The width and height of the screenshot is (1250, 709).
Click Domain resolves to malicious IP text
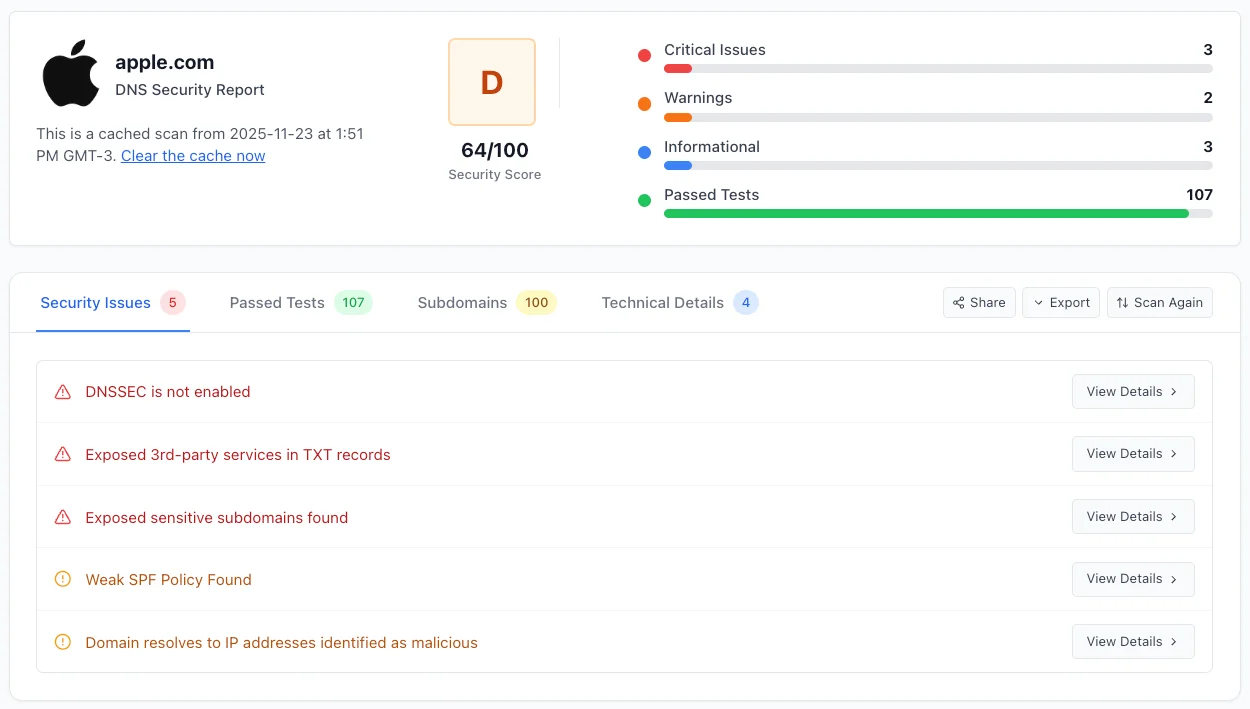(282, 643)
